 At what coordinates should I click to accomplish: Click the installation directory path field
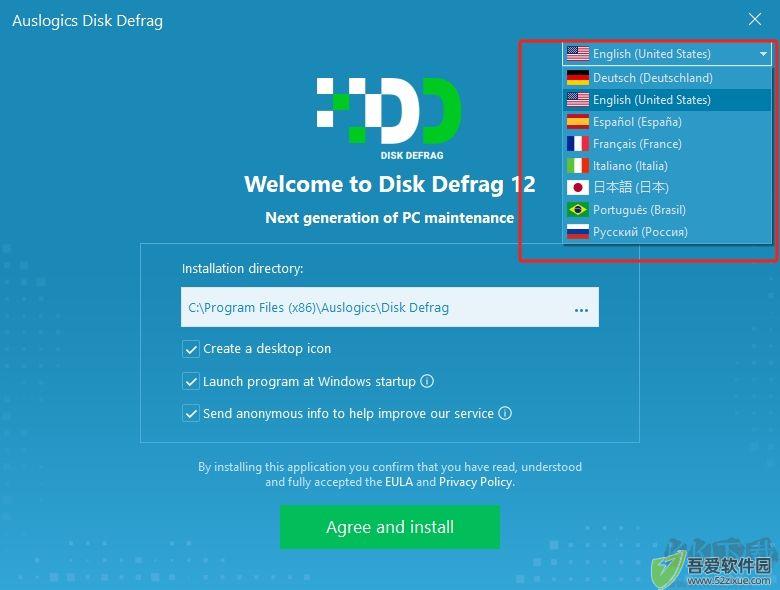click(390, 307)
